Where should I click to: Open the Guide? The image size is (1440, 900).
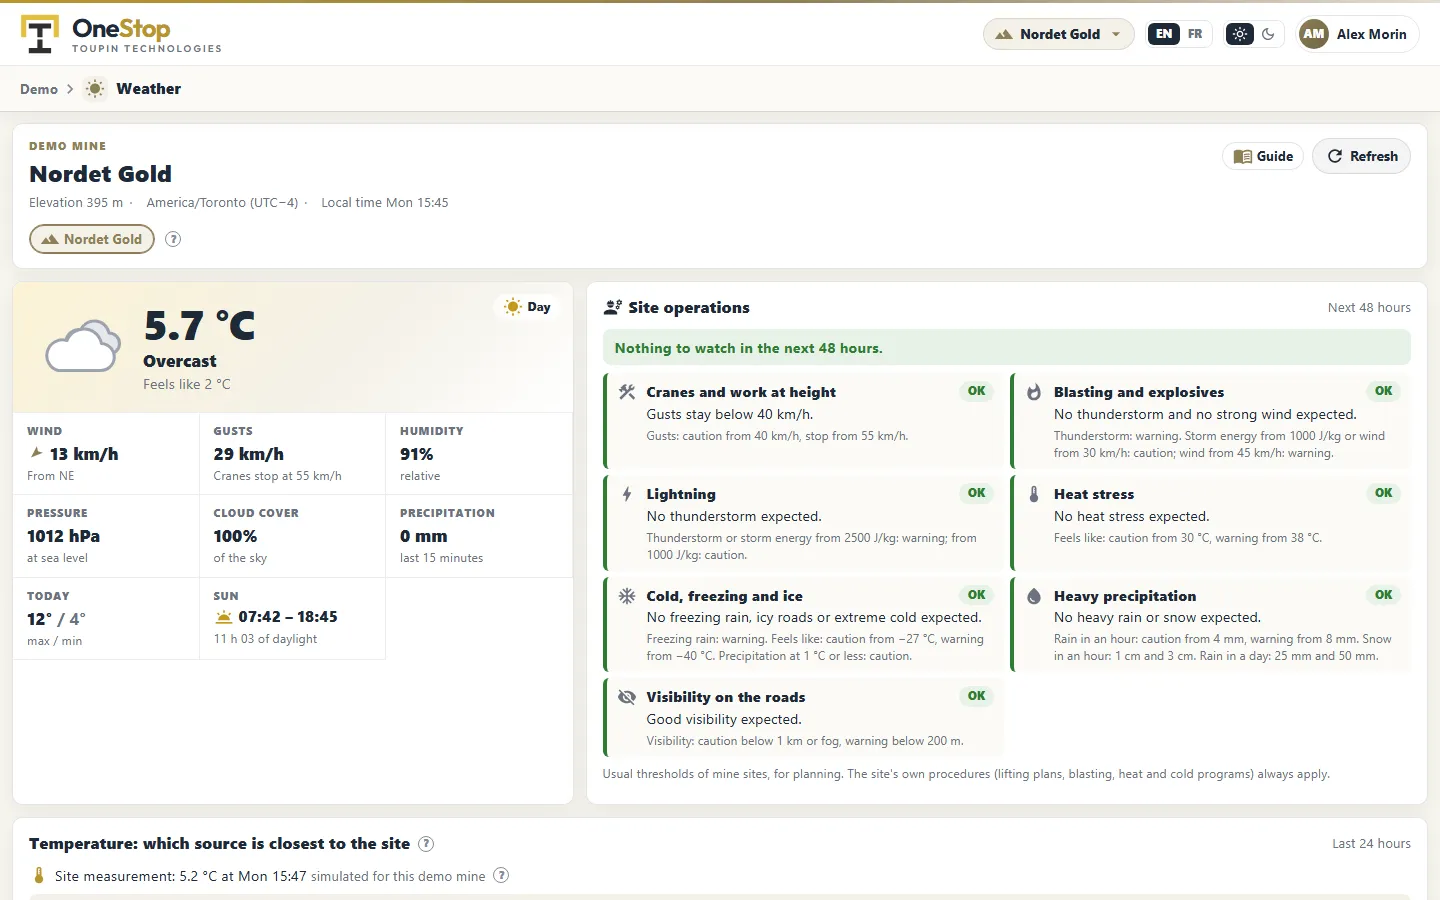[1263, 156]
